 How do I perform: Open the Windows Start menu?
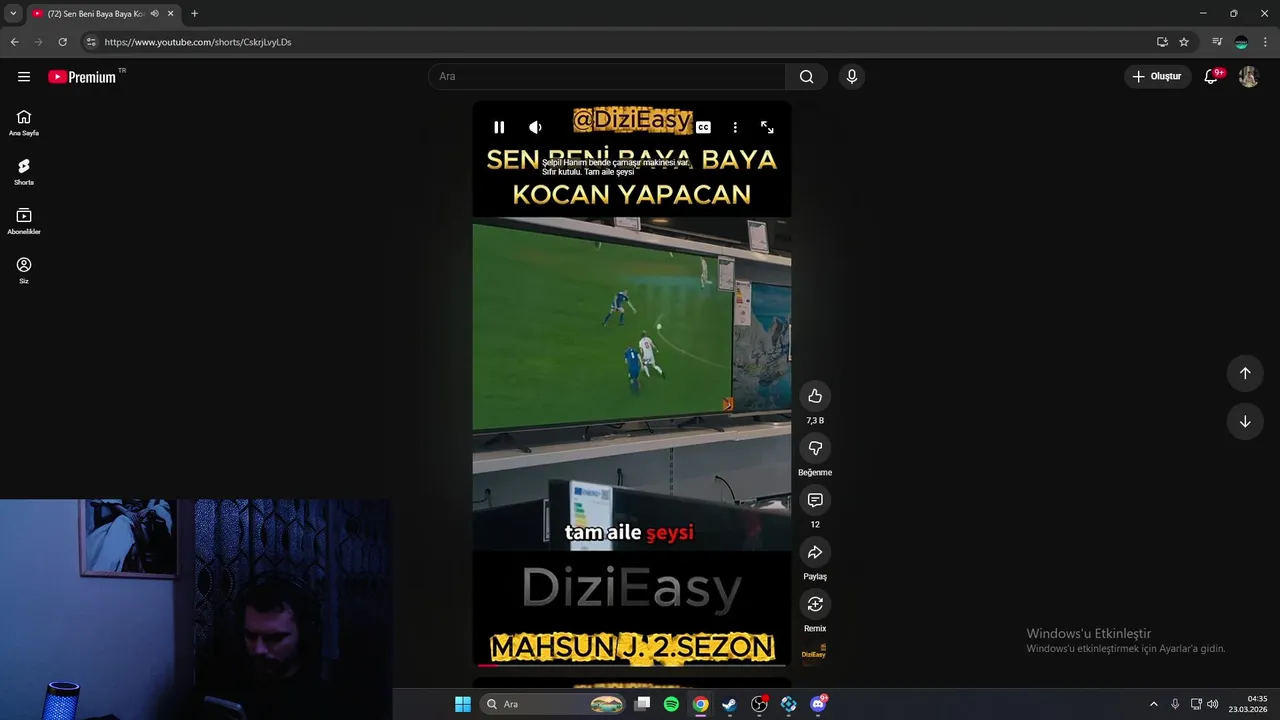click(463, 704)
